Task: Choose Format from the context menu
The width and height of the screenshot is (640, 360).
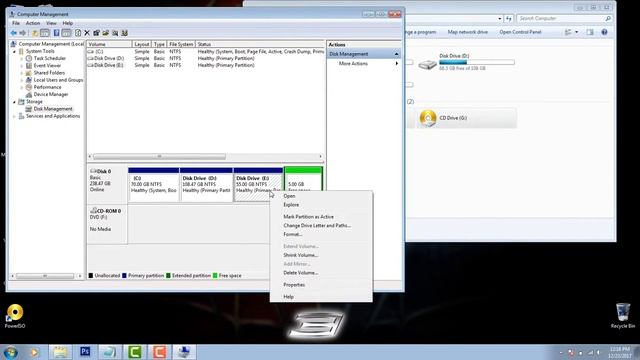Action: (x=321, y=234)
